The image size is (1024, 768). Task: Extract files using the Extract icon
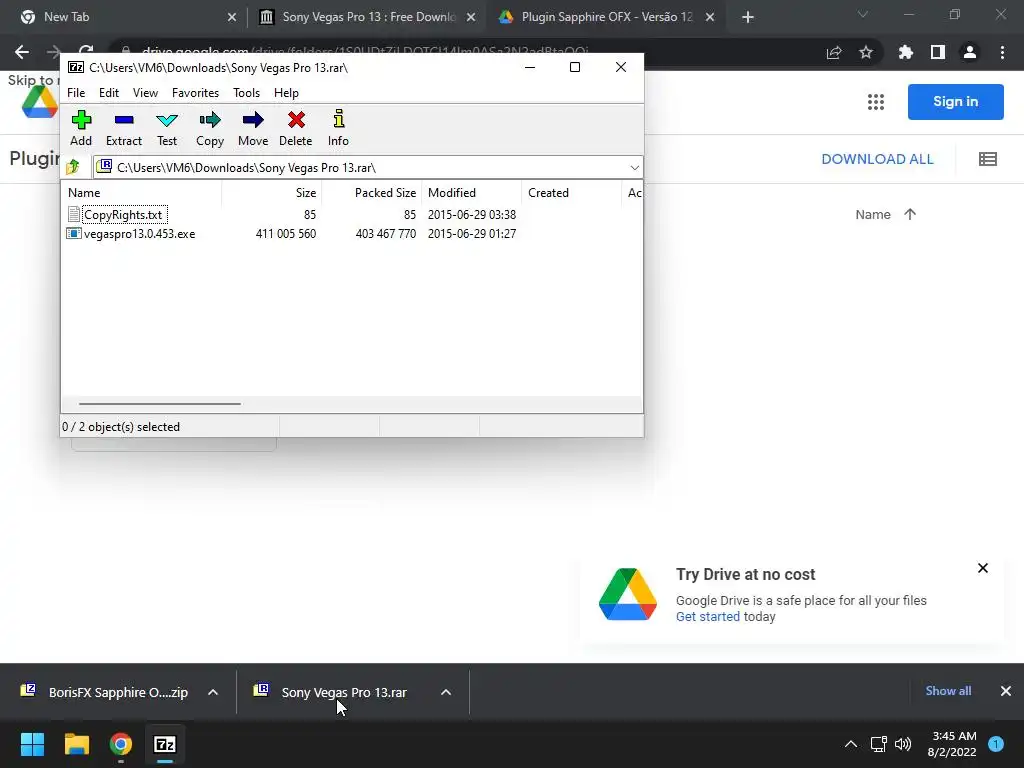click(x=123, y=128)
